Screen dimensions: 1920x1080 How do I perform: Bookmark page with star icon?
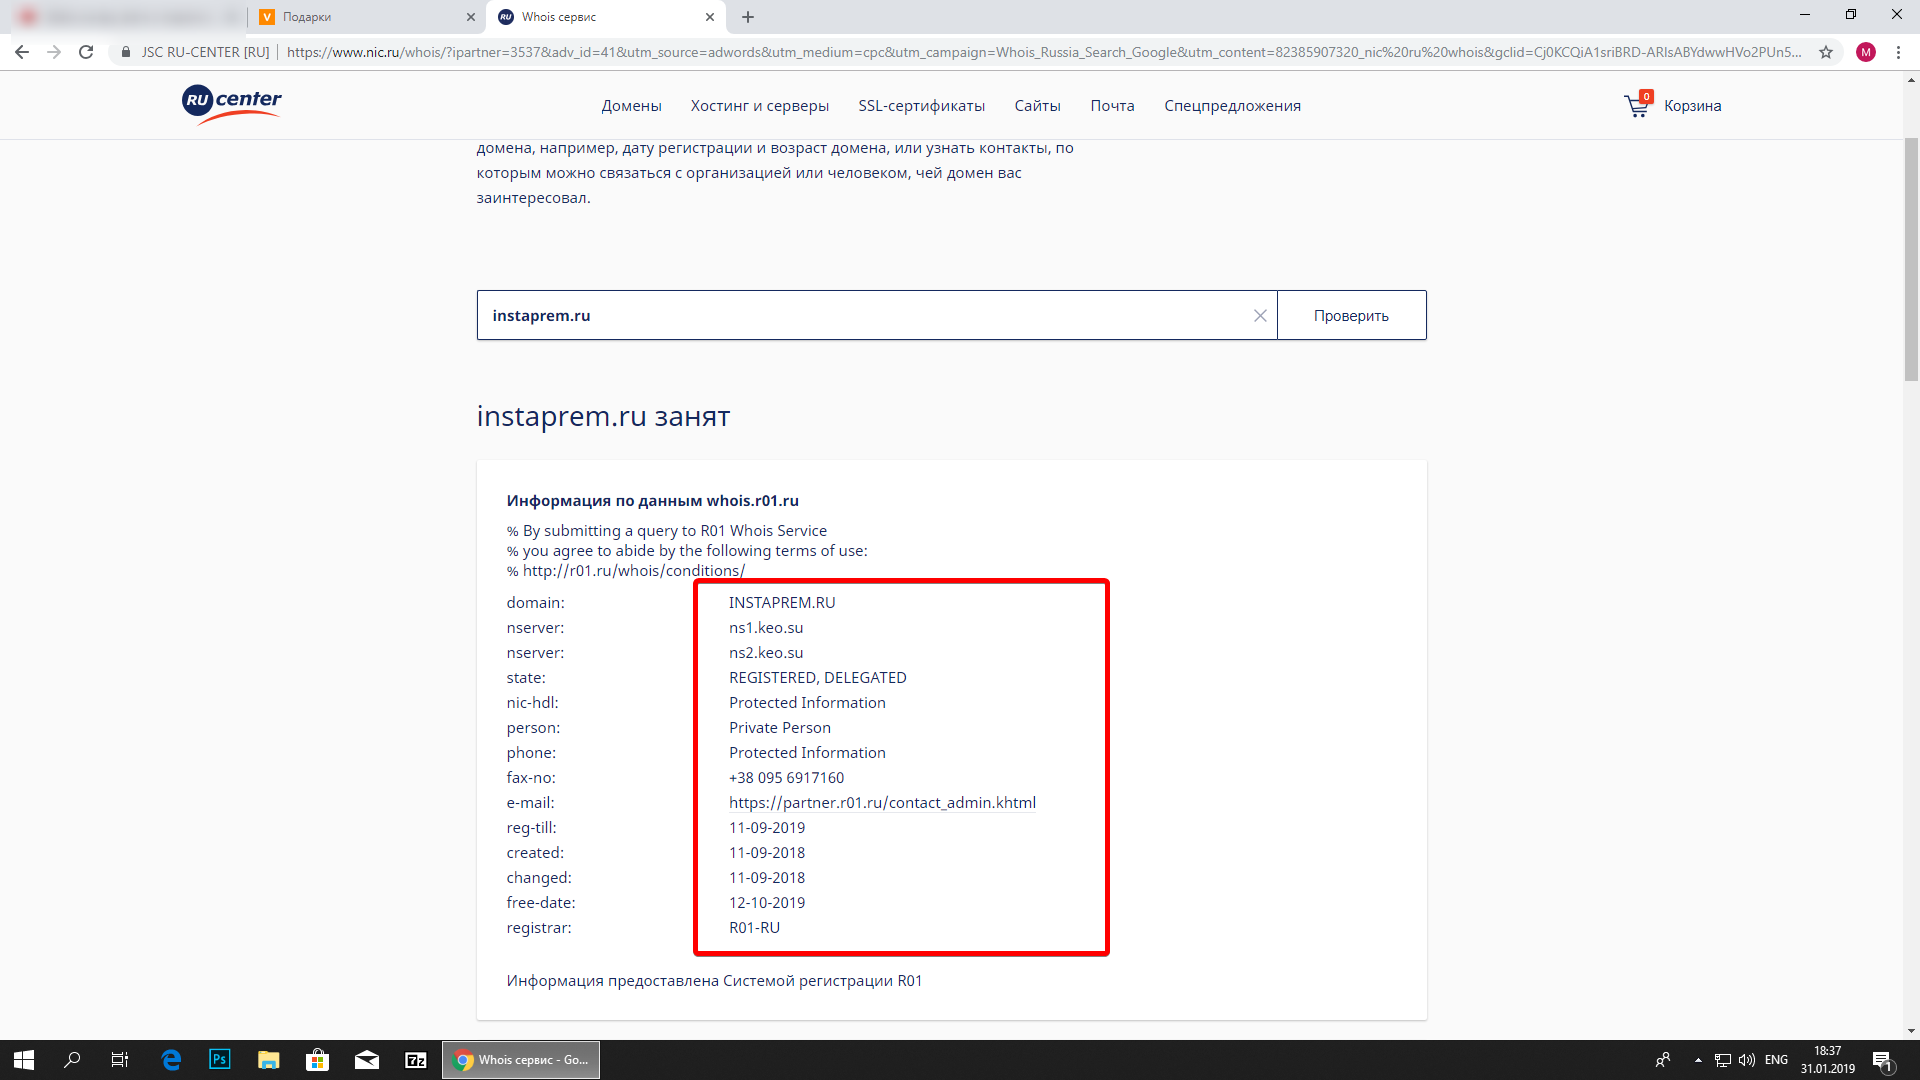(x=1826, y=52)
